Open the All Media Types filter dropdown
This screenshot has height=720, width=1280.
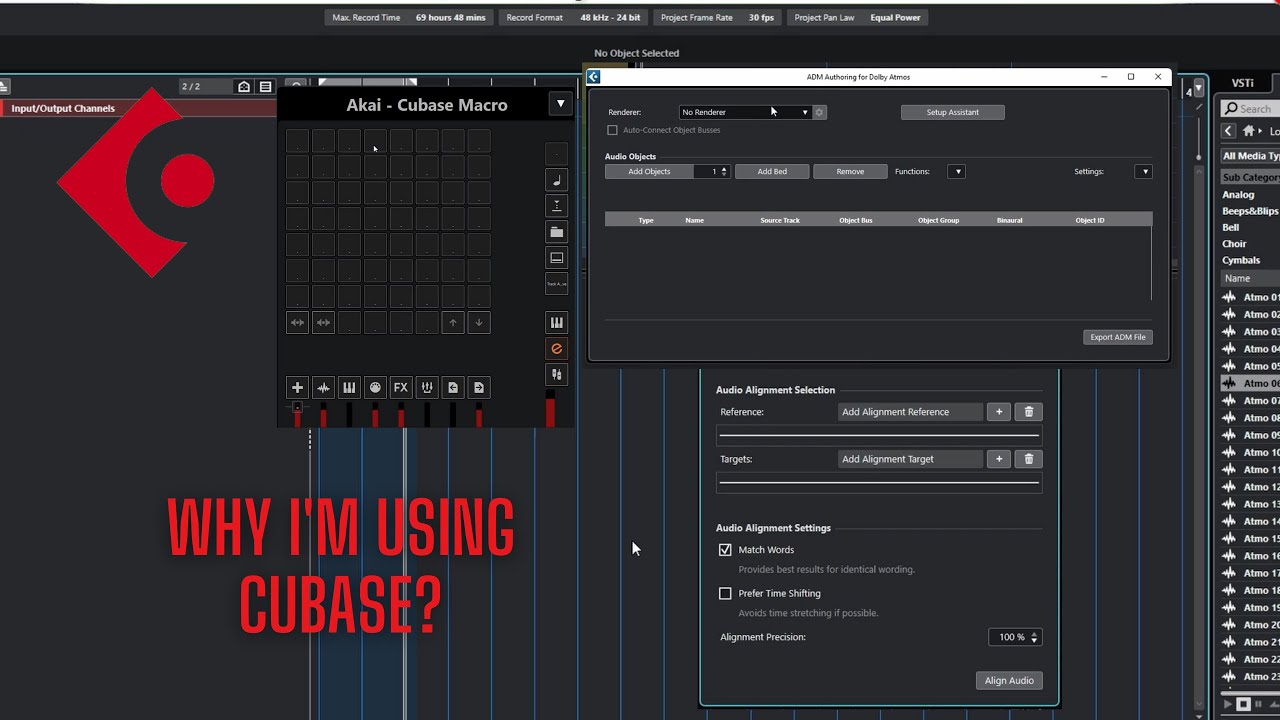click(1250, 156)
